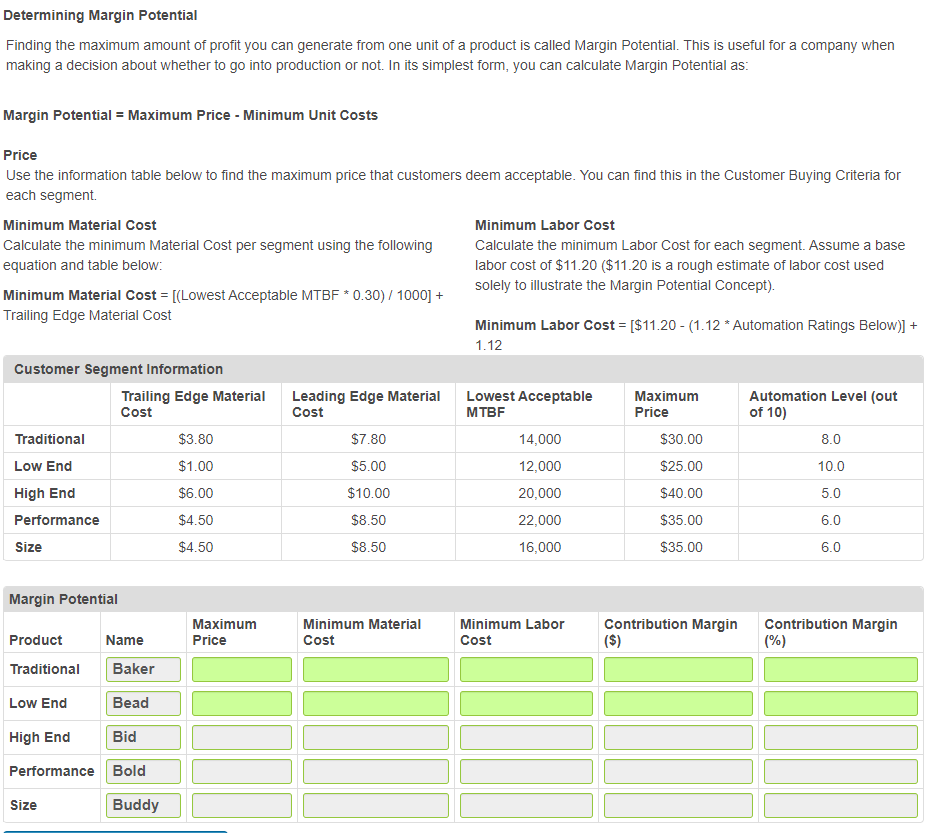Click Contribution Margin ($) field for Performance

678,771
